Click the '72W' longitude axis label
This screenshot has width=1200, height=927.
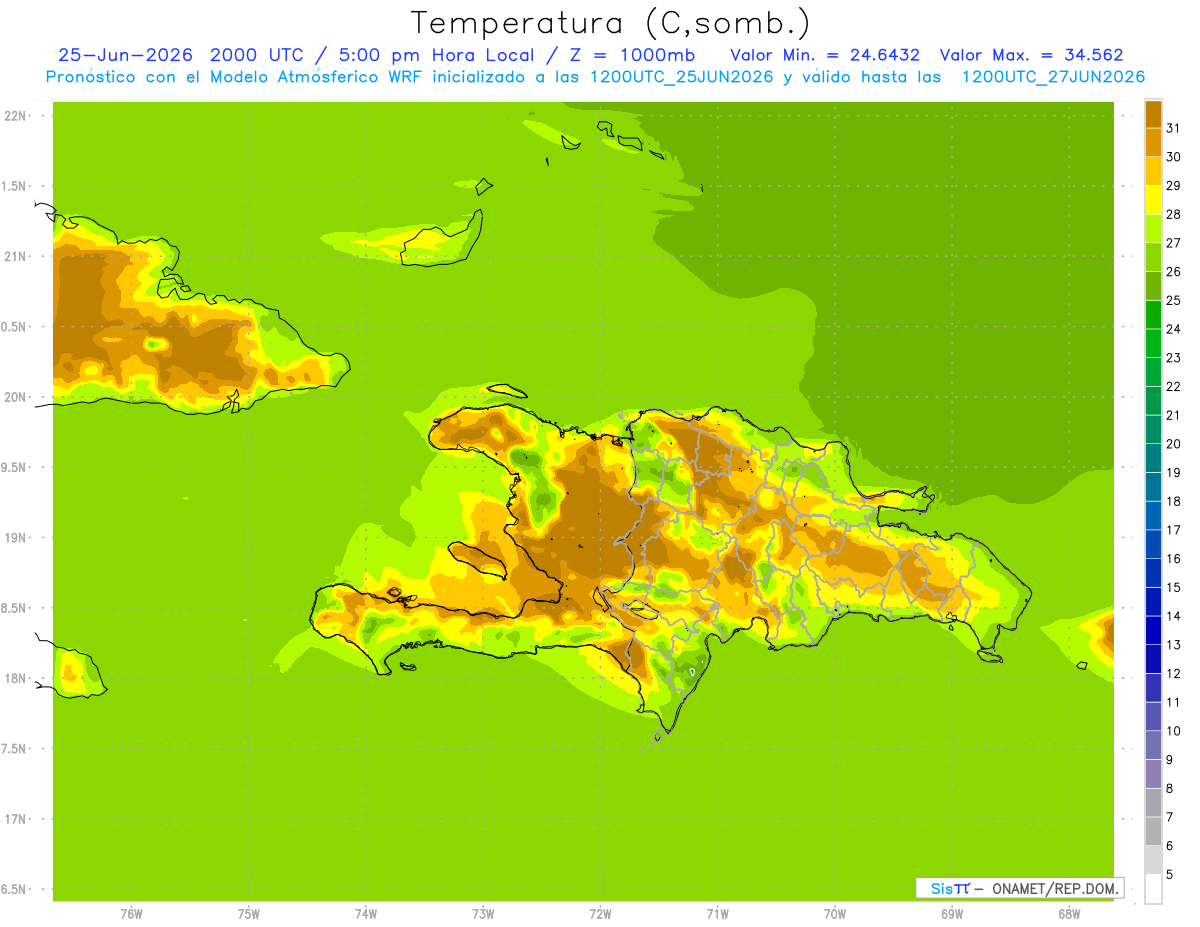(x=600, y=914)
